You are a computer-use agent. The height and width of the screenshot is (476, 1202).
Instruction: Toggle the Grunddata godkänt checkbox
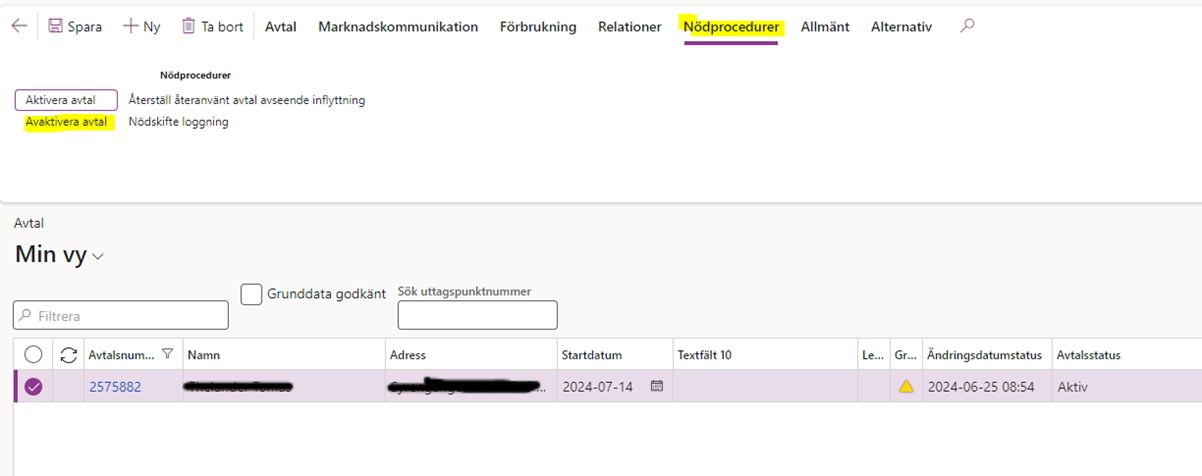tap(252, 294)
